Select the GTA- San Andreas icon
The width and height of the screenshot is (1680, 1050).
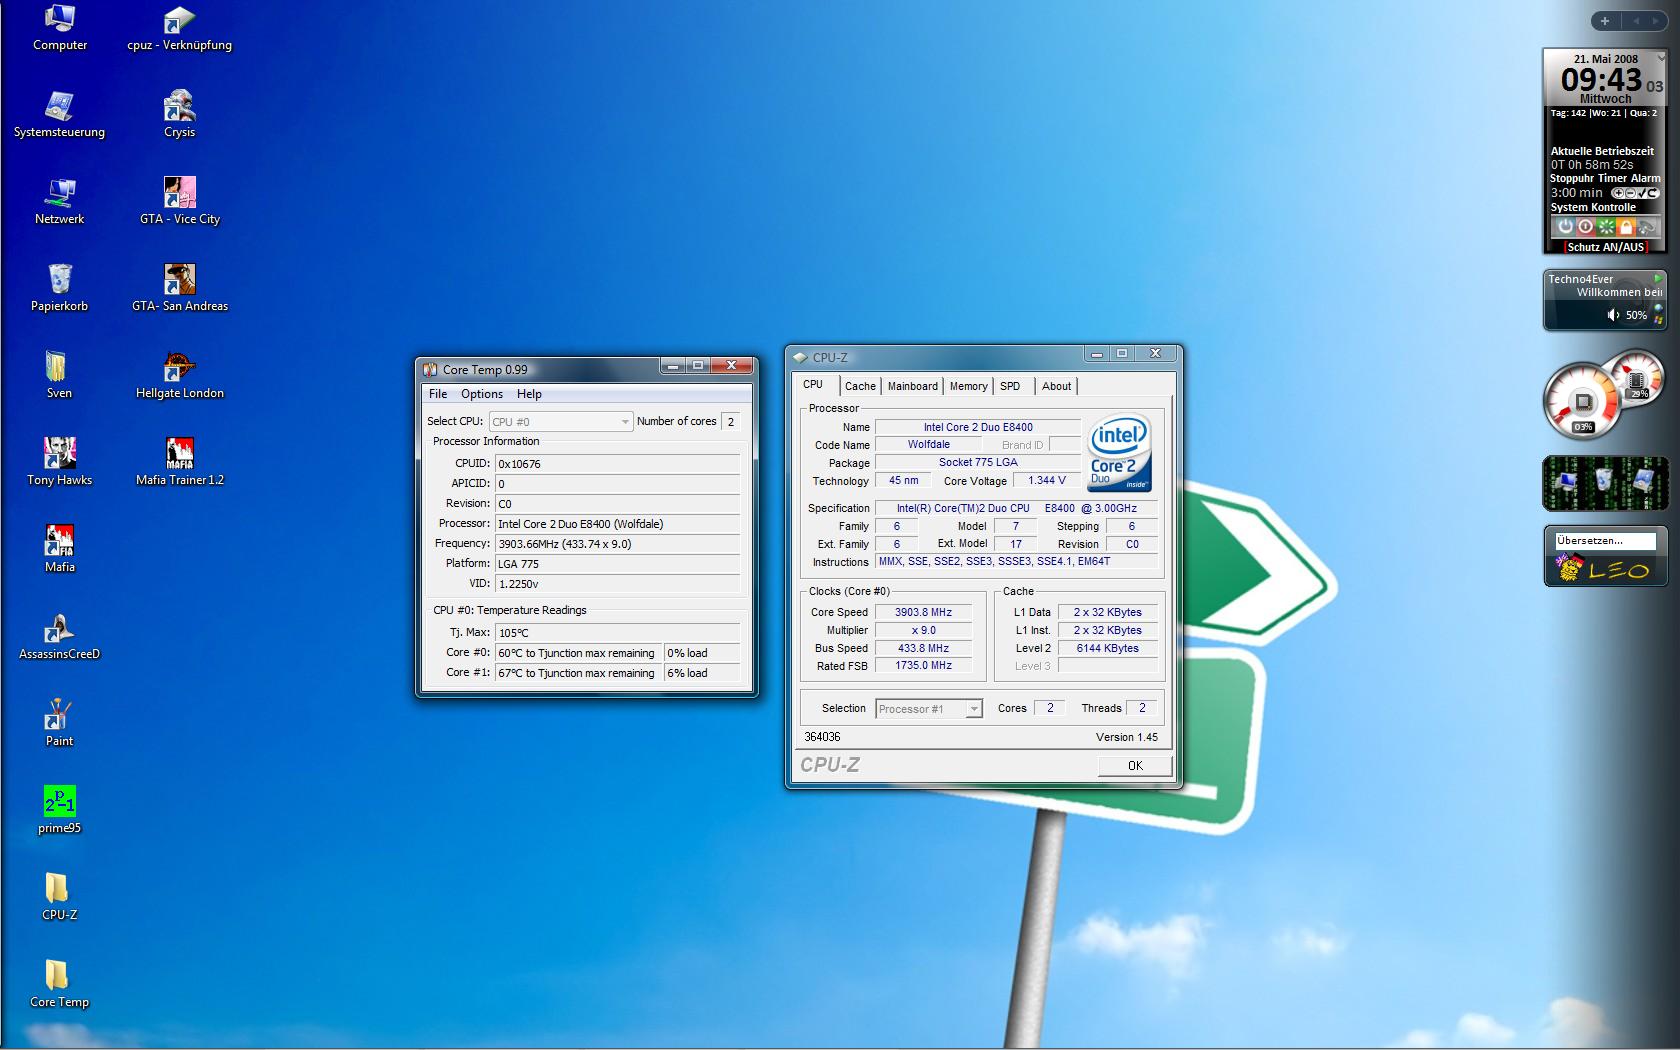[x=179, y=288]
